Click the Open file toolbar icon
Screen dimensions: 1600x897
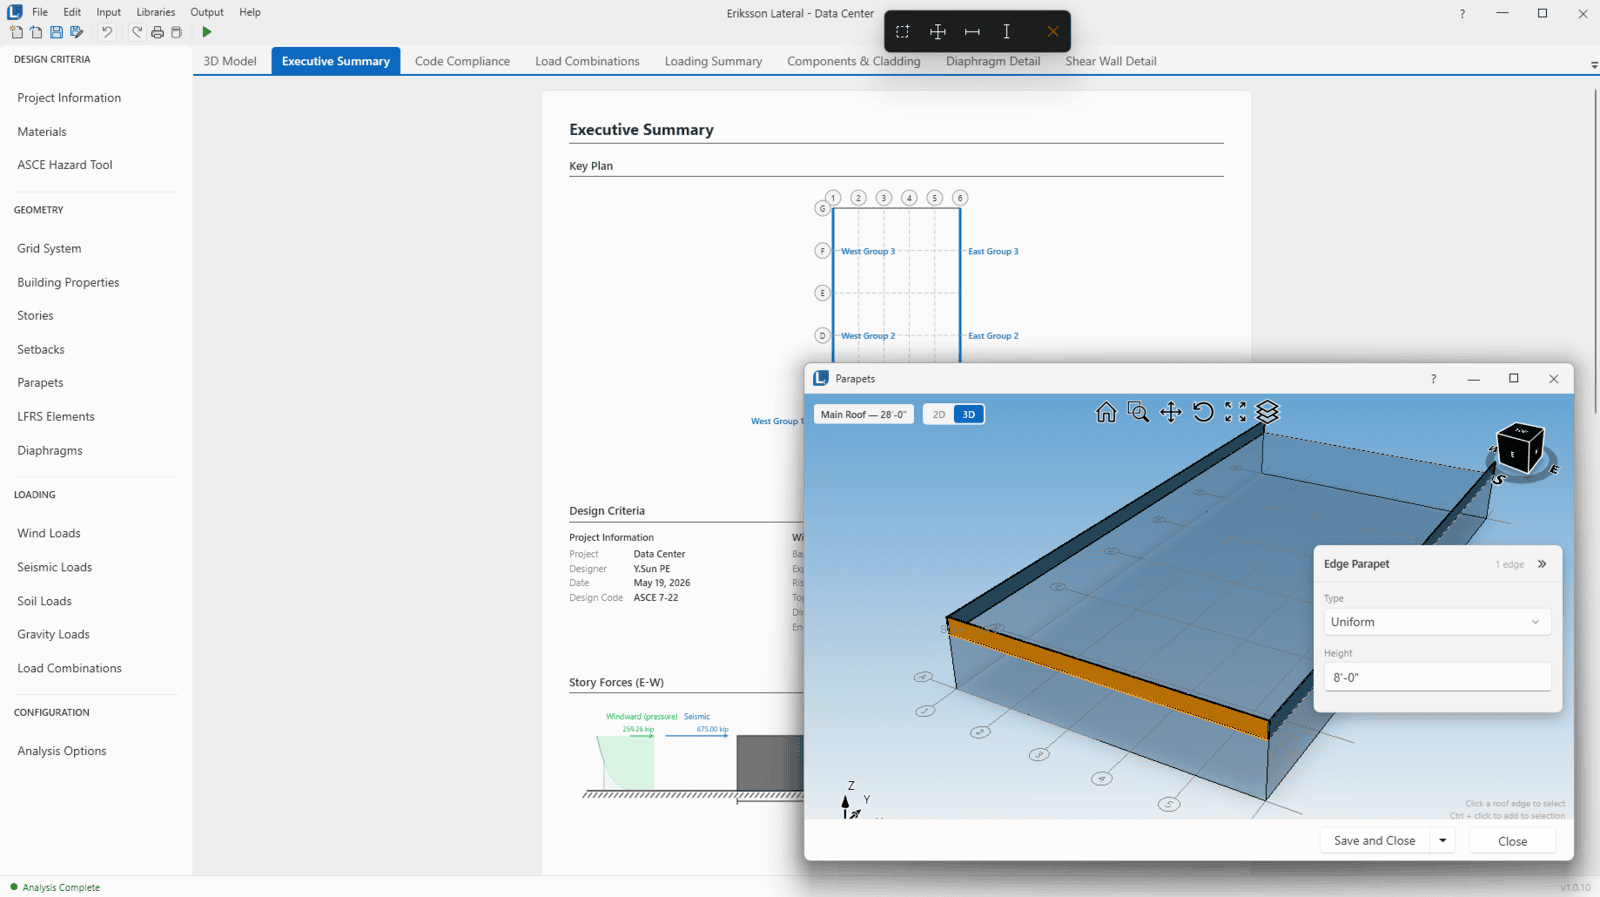pos(36,32)
